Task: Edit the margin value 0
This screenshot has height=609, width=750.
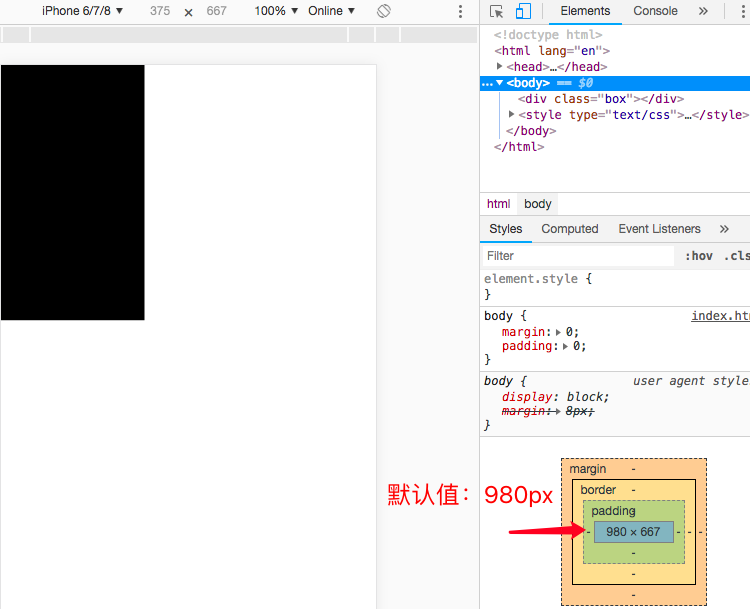Action: [569, 332]
